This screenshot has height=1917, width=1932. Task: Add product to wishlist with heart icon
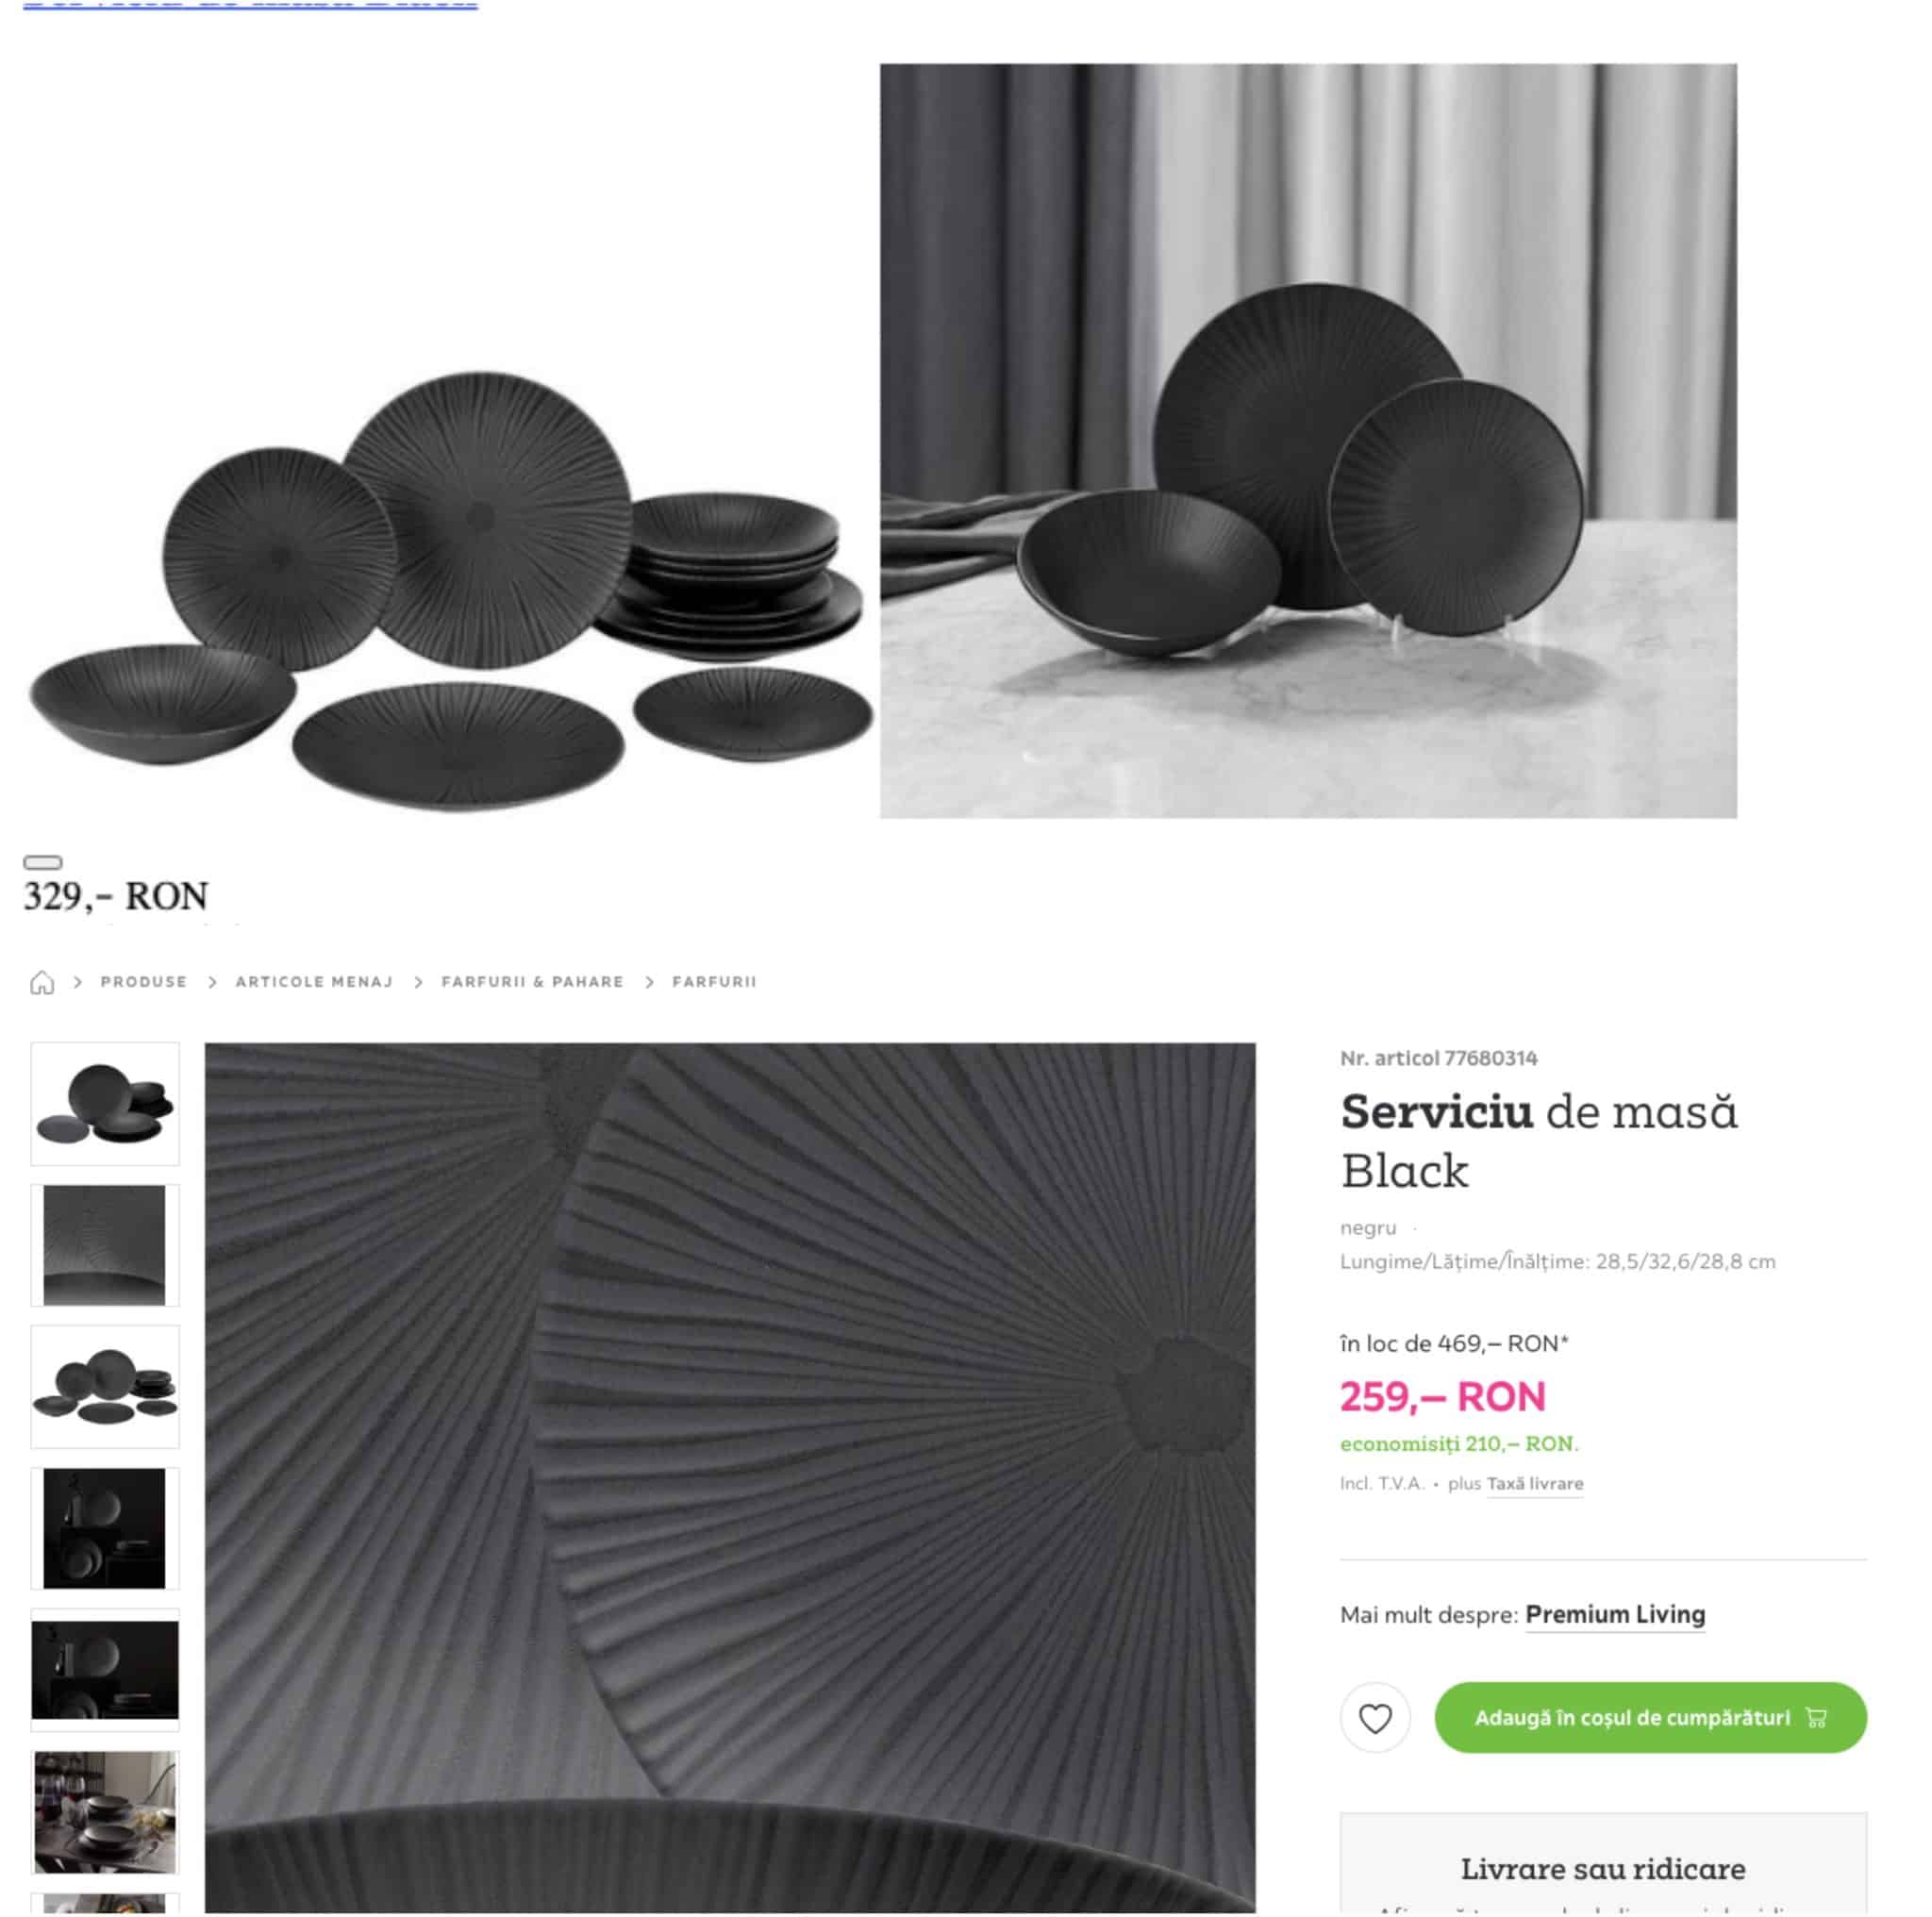(x=1375, y=1718)
